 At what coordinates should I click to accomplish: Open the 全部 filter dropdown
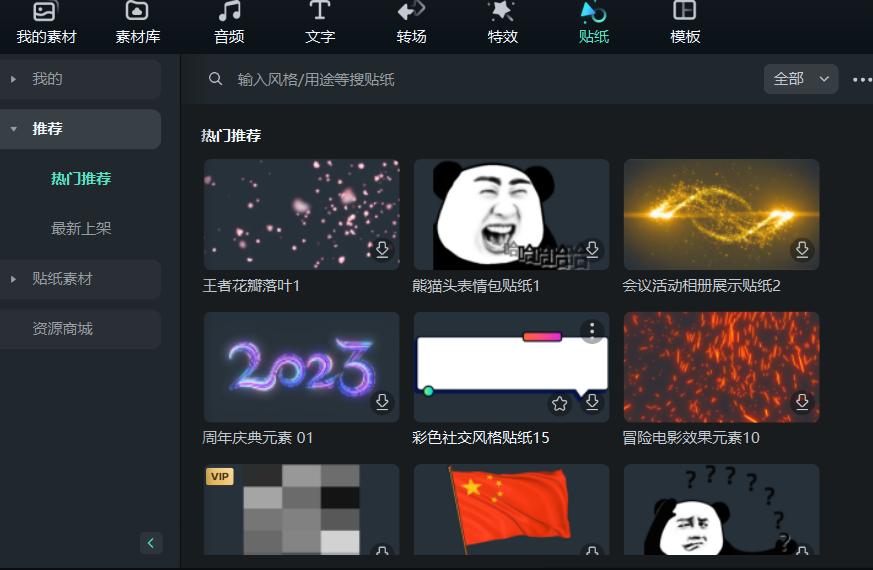coord(801,79)
